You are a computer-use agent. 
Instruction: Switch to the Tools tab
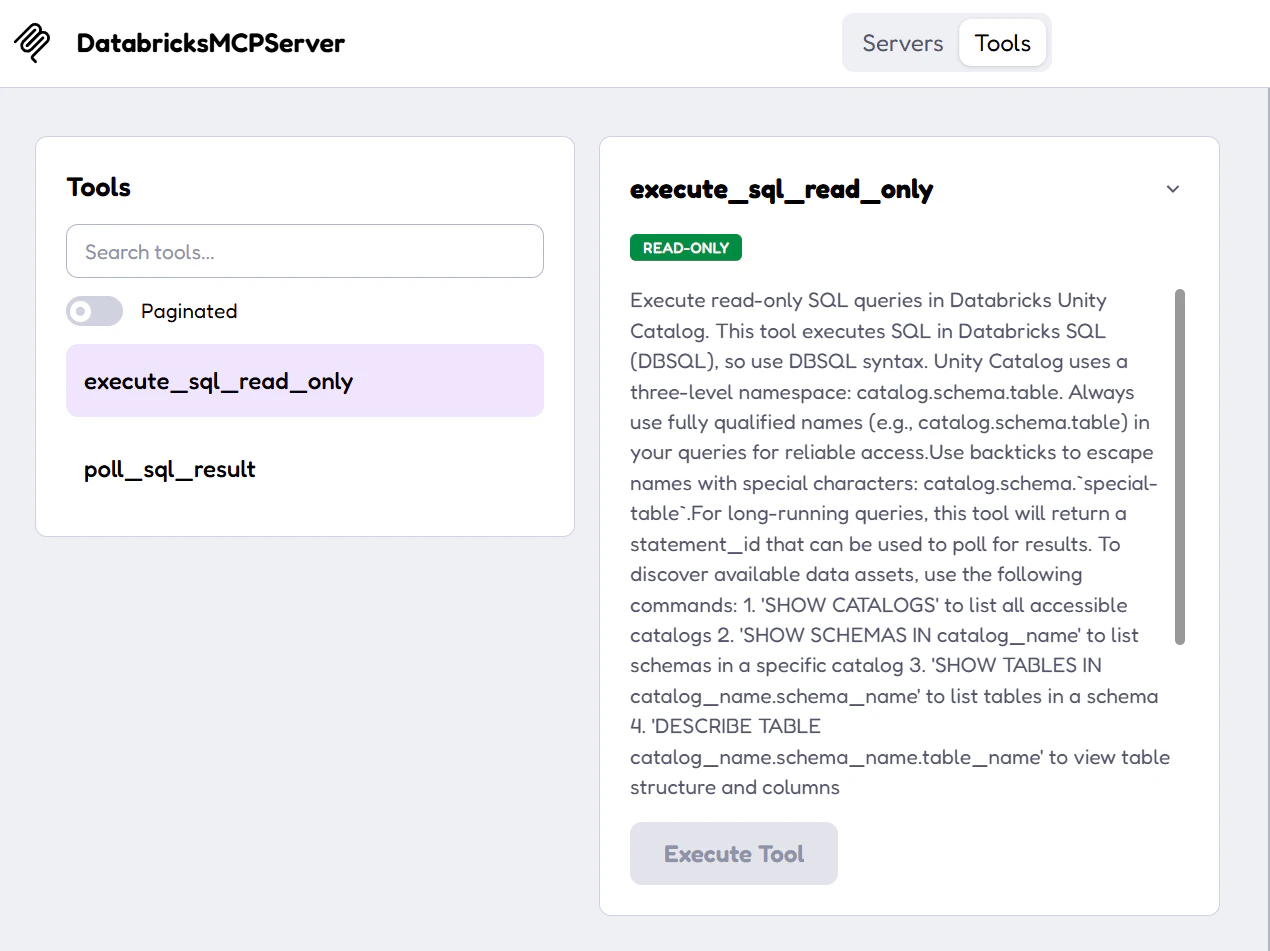[1002, 43]
